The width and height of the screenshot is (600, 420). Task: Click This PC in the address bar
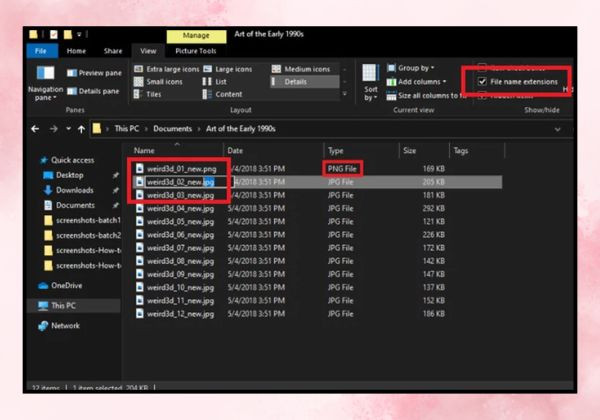[127, 129]
